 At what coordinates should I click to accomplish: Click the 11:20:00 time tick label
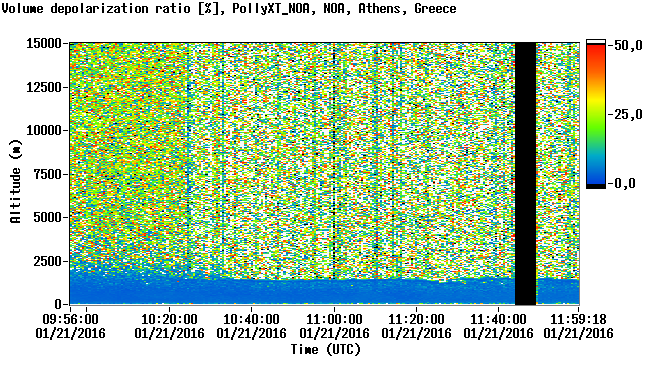pyautogui.click(x=416, y=319)
